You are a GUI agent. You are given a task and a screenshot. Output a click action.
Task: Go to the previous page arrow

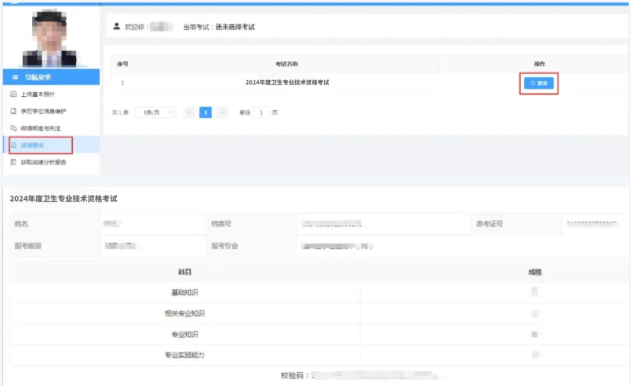click(189, 112)
